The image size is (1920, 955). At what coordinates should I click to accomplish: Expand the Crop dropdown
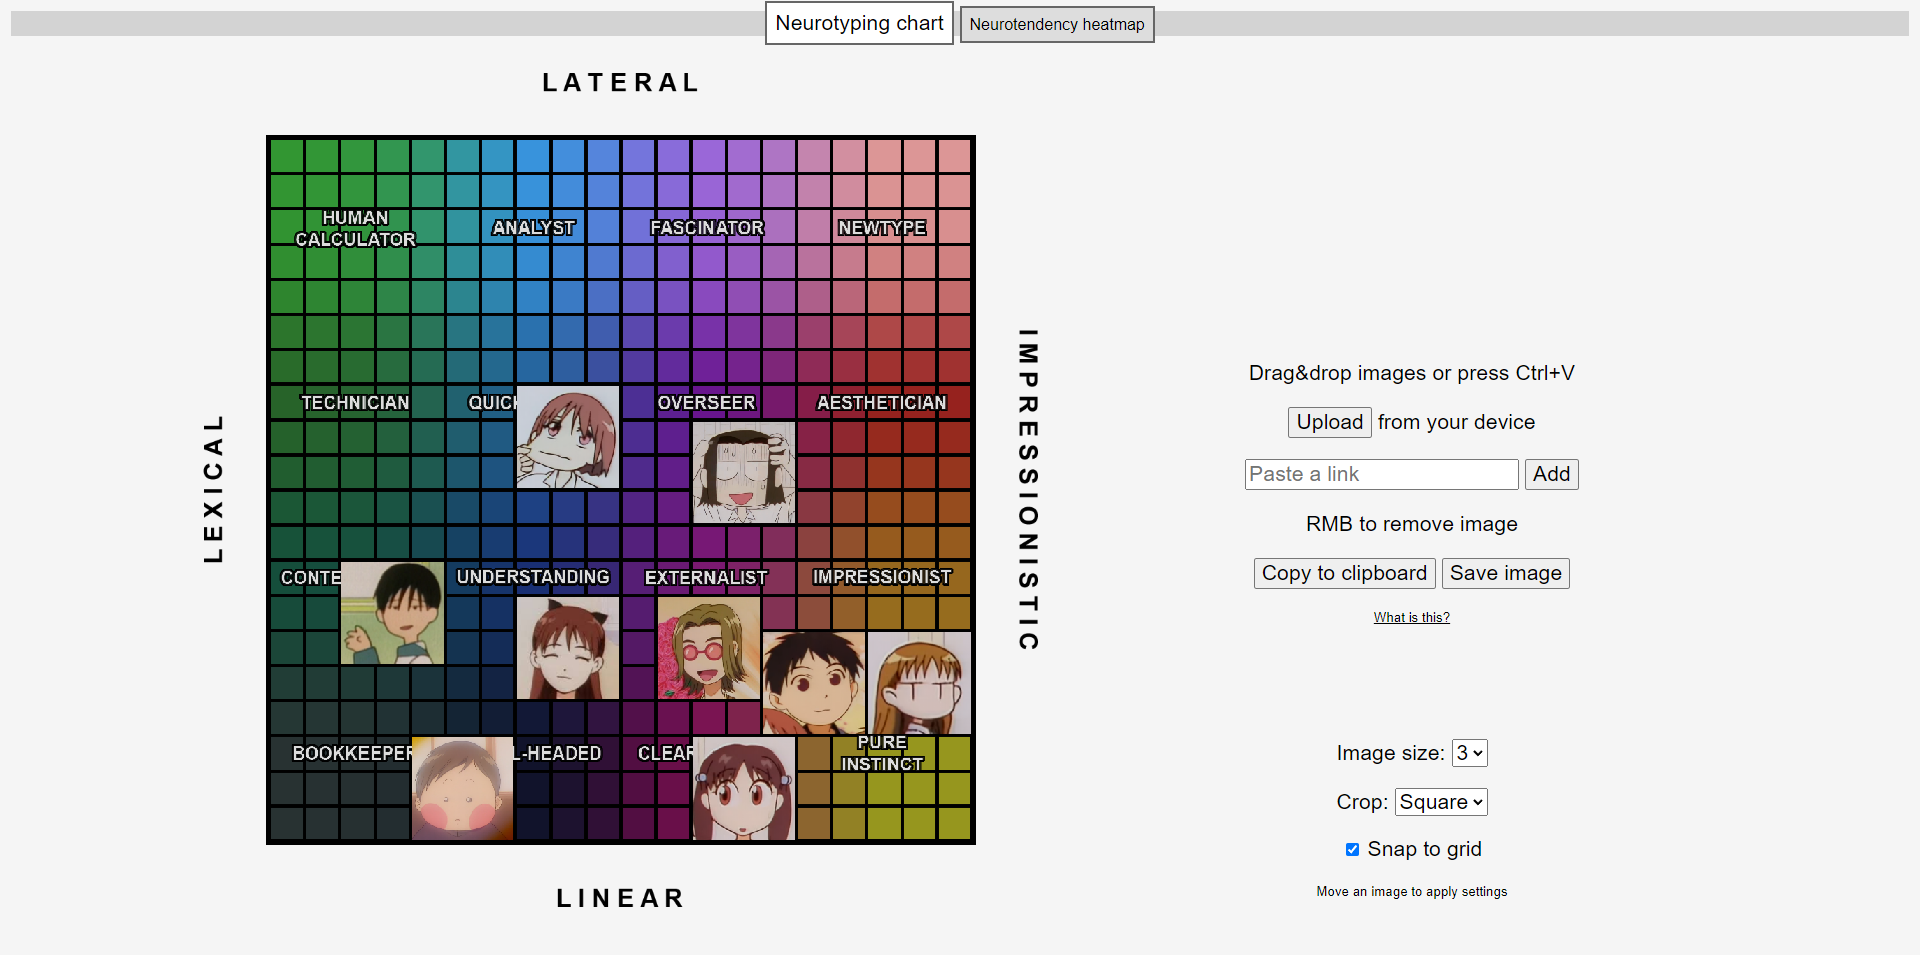pyautogui.click(x=1440, y=802)
